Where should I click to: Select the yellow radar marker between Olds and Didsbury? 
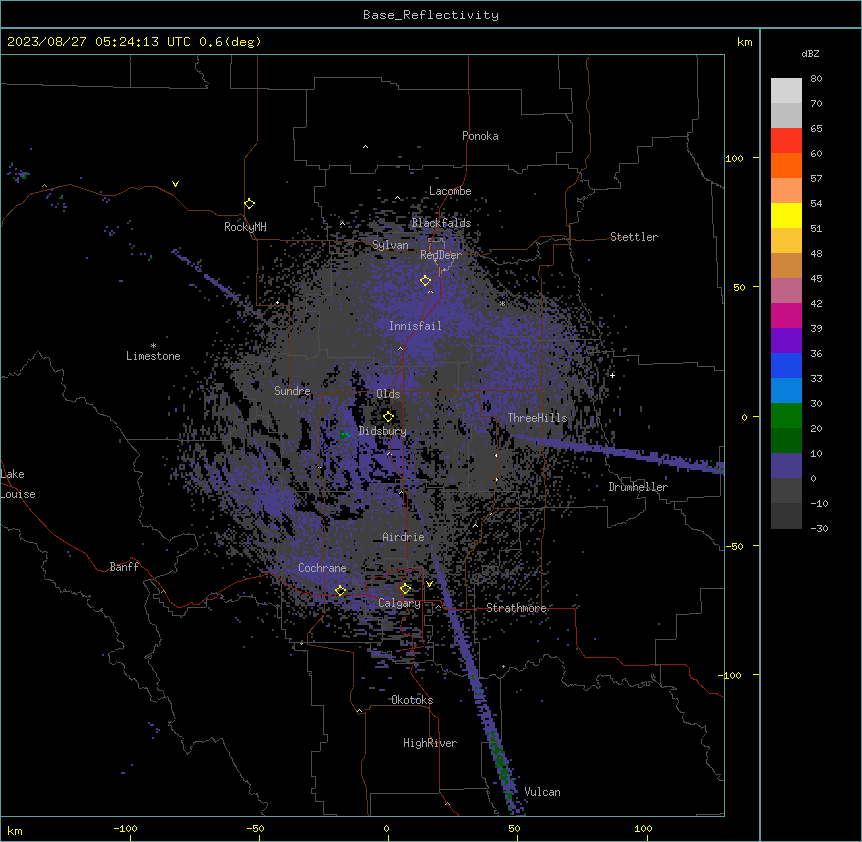point(389,417)
